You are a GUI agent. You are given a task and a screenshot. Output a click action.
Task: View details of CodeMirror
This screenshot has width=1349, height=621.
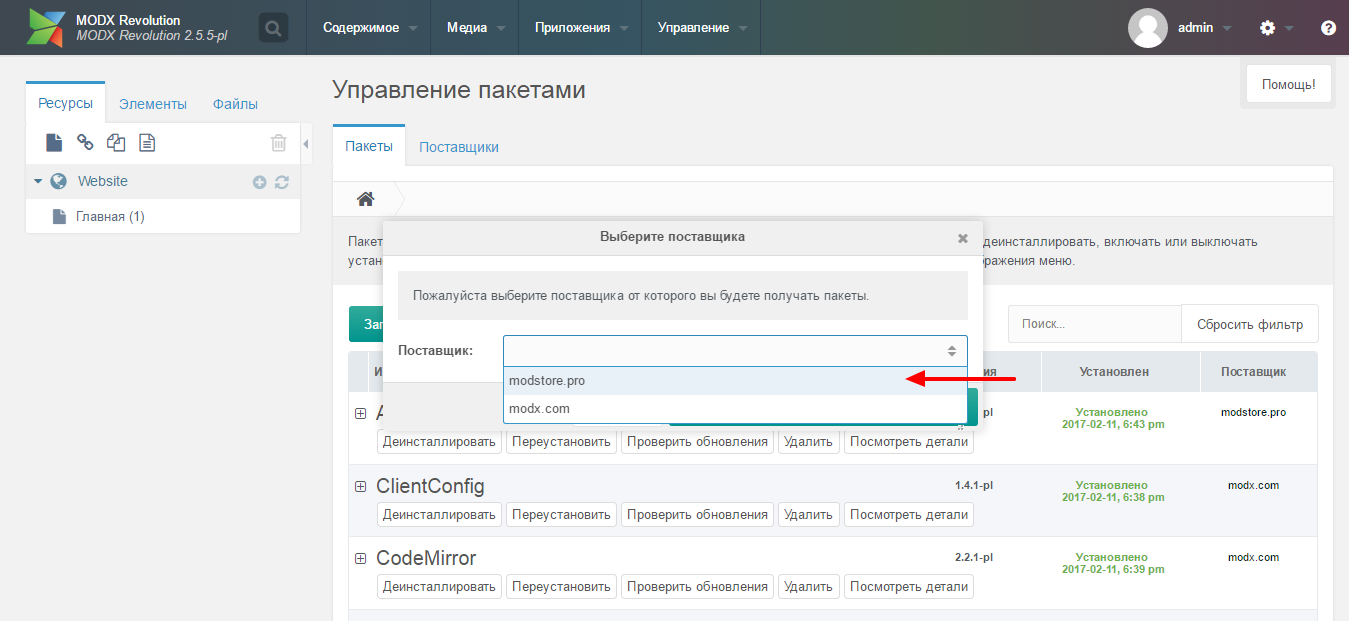click(909, 586)
